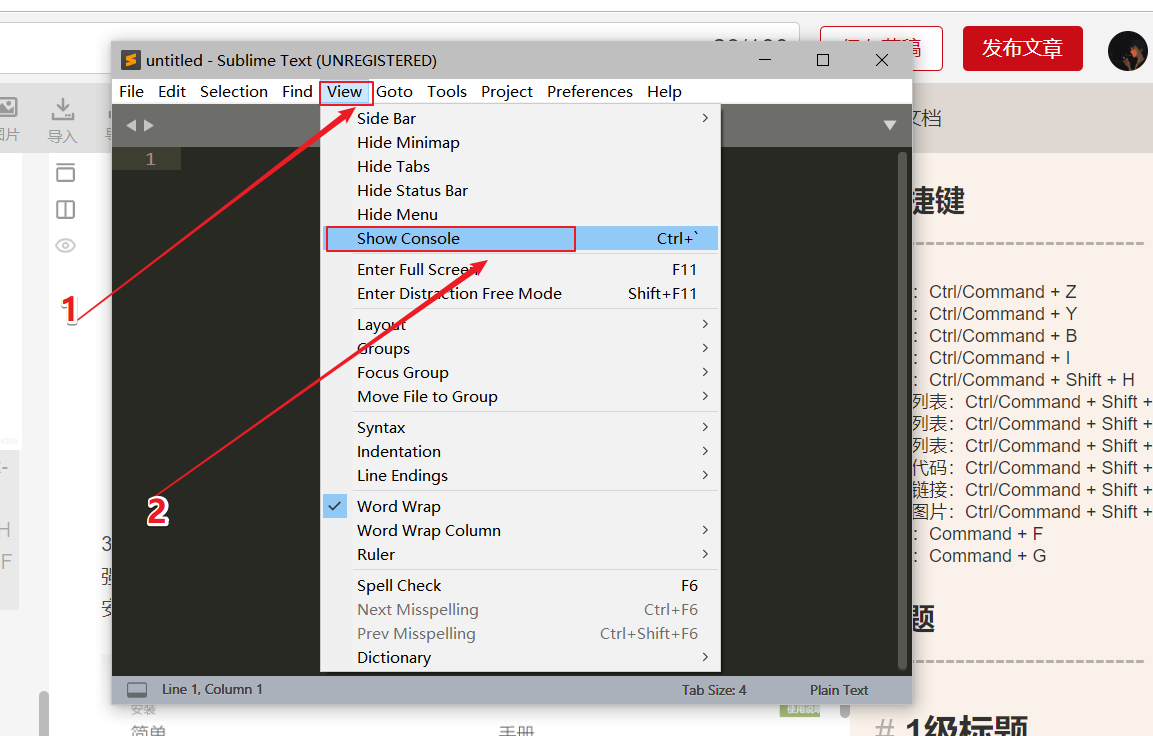Select Hide Status Bar
This screenshot has width=1153, height=736.
point(520,190)
